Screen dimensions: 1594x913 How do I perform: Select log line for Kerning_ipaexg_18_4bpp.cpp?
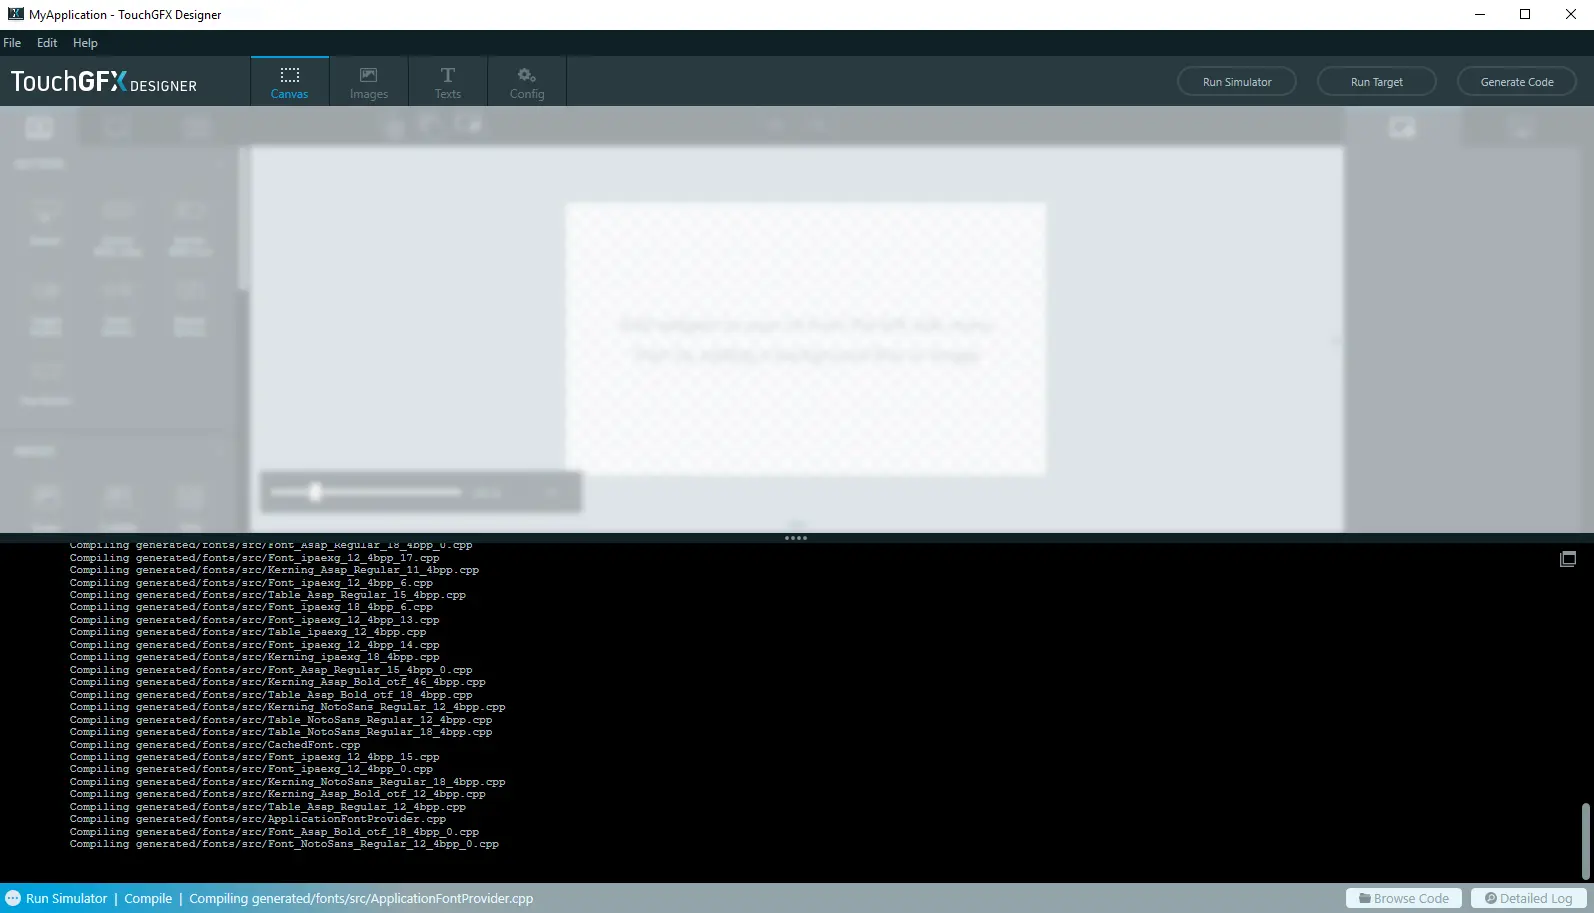[254, 657]
